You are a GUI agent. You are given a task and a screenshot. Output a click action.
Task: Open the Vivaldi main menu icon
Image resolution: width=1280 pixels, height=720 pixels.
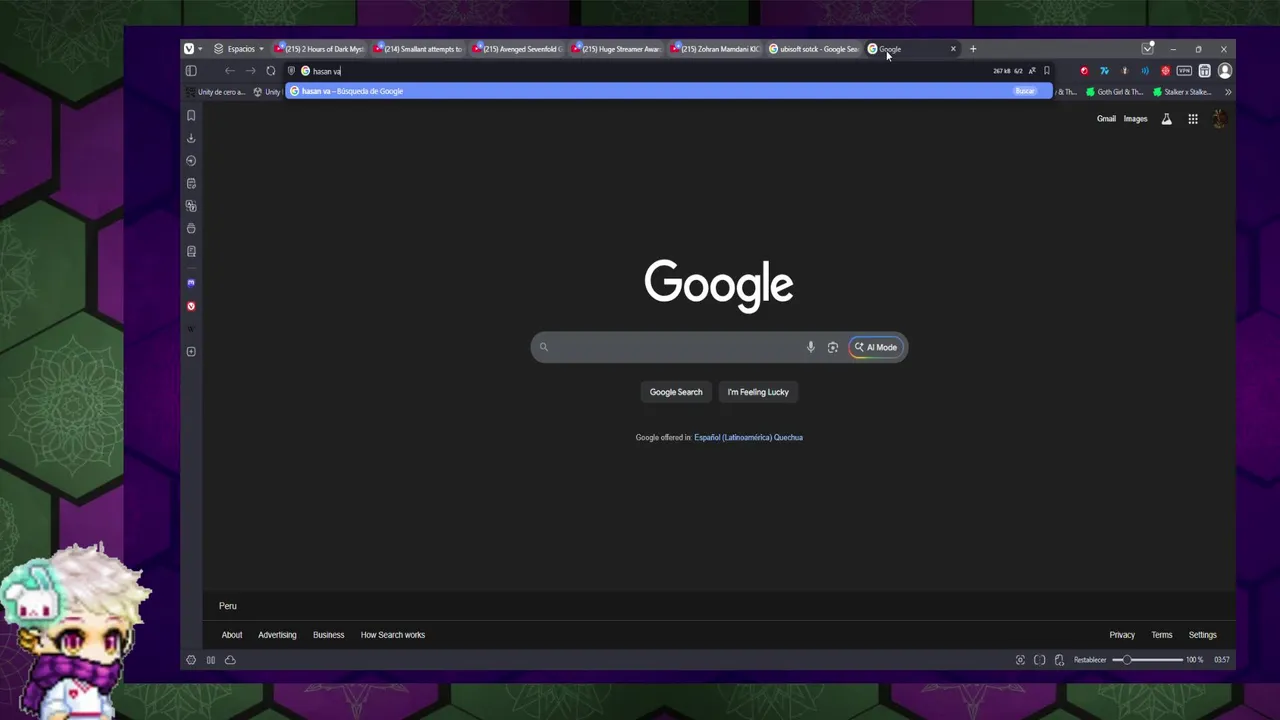[x=188, y=49]
